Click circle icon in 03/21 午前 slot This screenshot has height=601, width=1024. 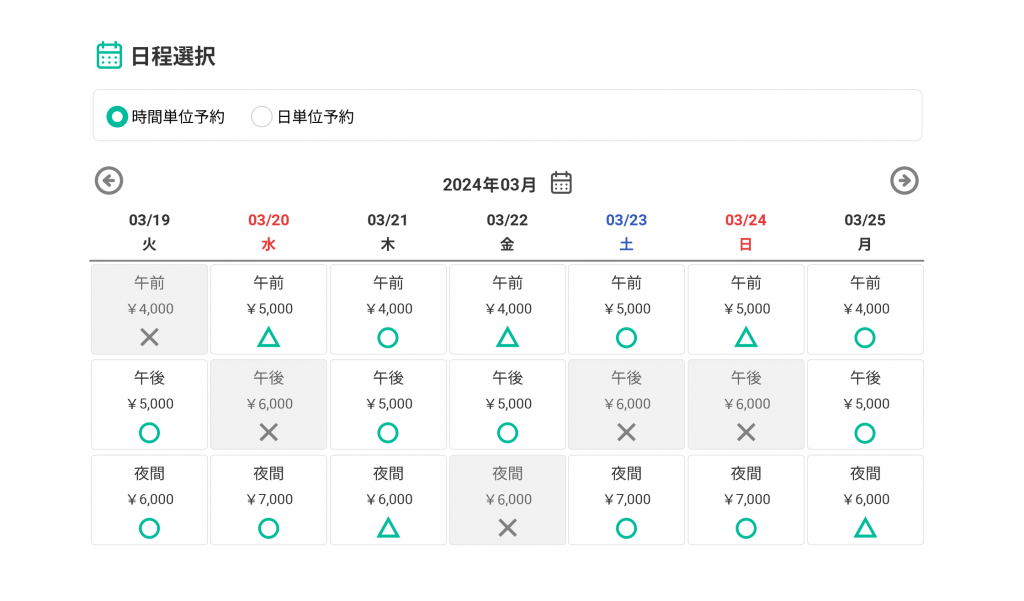[x=388, y=338]
